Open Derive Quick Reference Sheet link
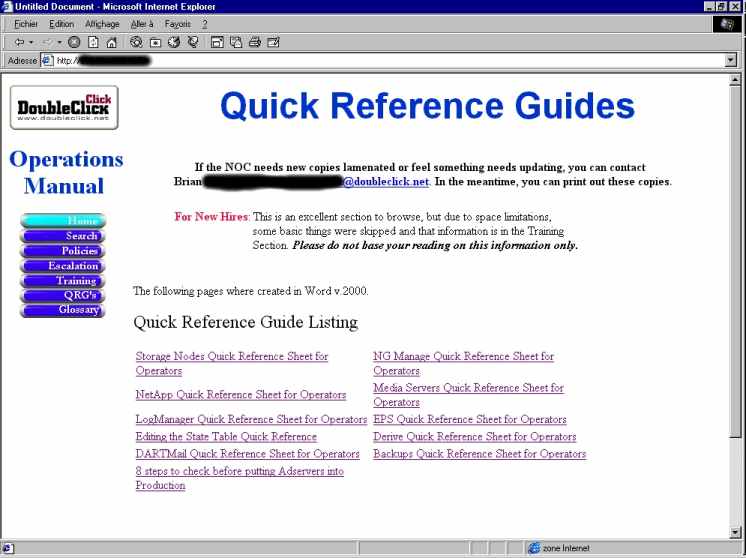Viewport: 746px width, 558px height. 474,437
